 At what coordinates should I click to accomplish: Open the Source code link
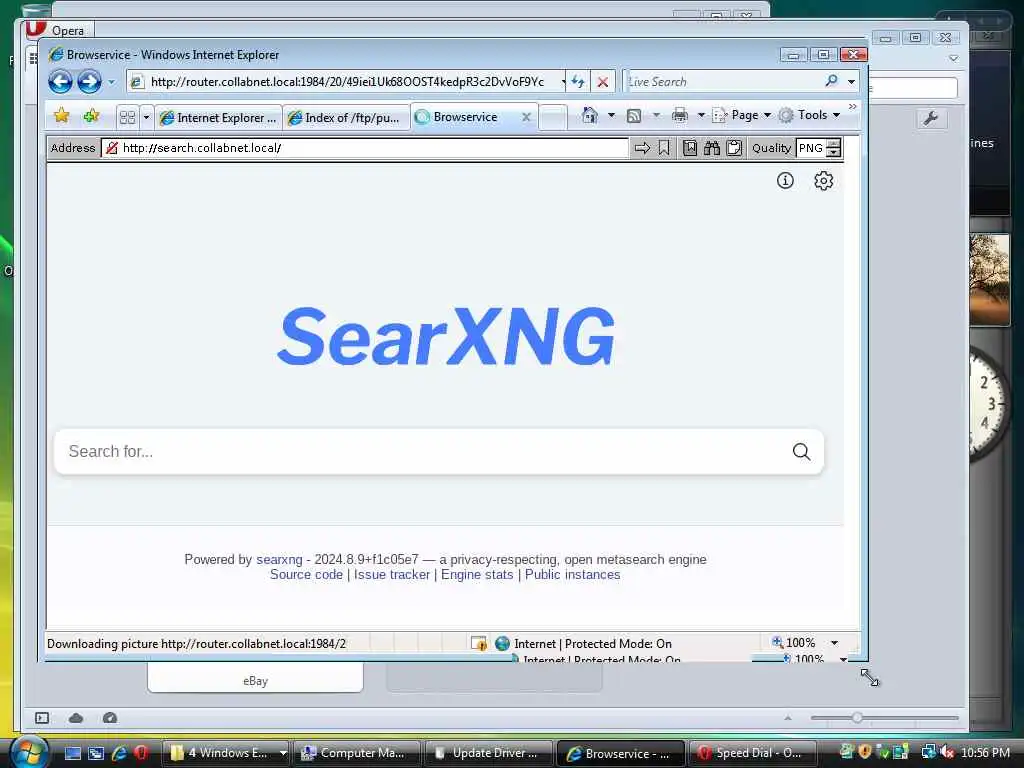pos(306,575)
